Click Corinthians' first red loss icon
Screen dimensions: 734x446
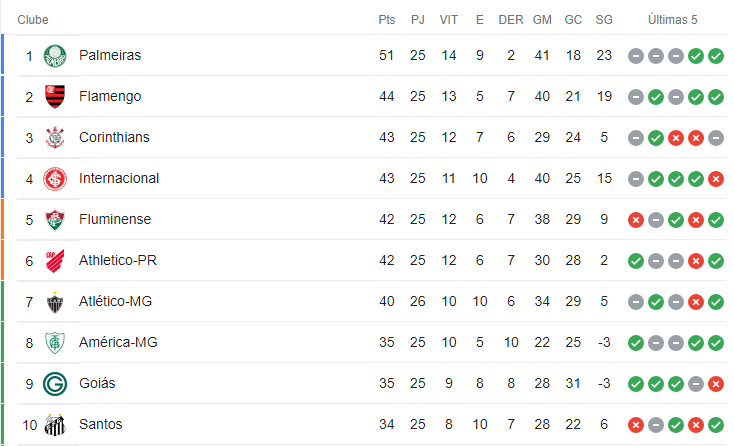point(675,138)
